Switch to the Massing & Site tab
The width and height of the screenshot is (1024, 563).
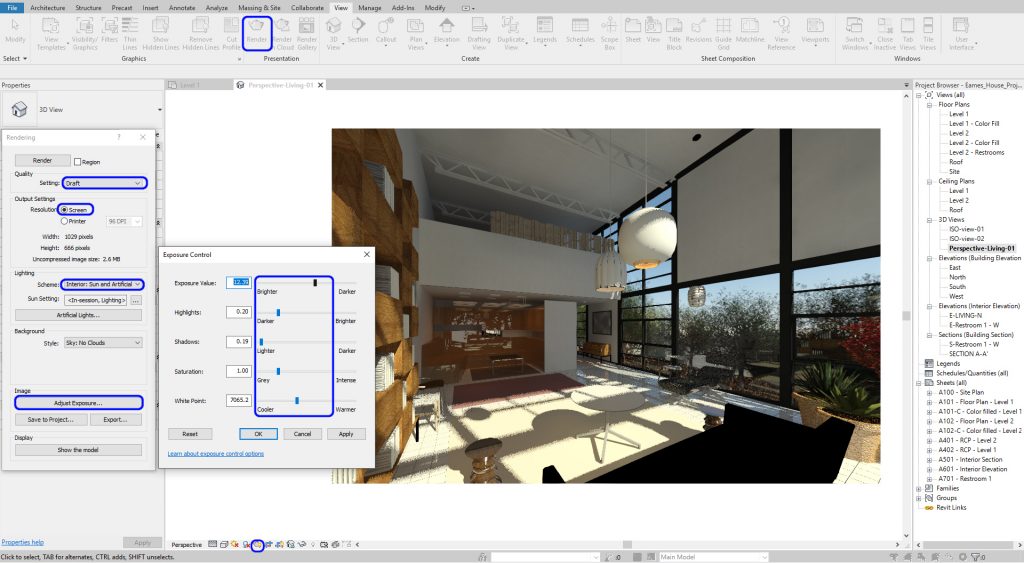click(x=259, y=8)
